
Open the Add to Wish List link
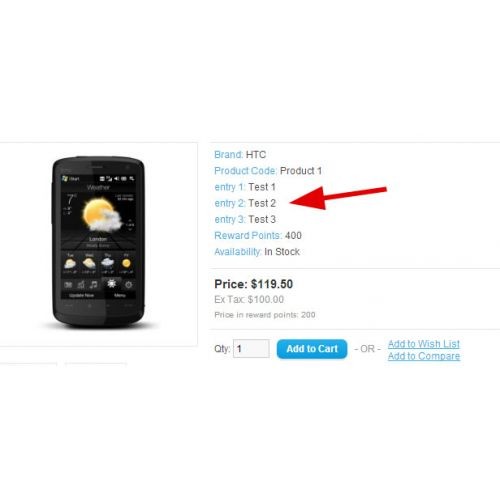click(x=424, y=344)
